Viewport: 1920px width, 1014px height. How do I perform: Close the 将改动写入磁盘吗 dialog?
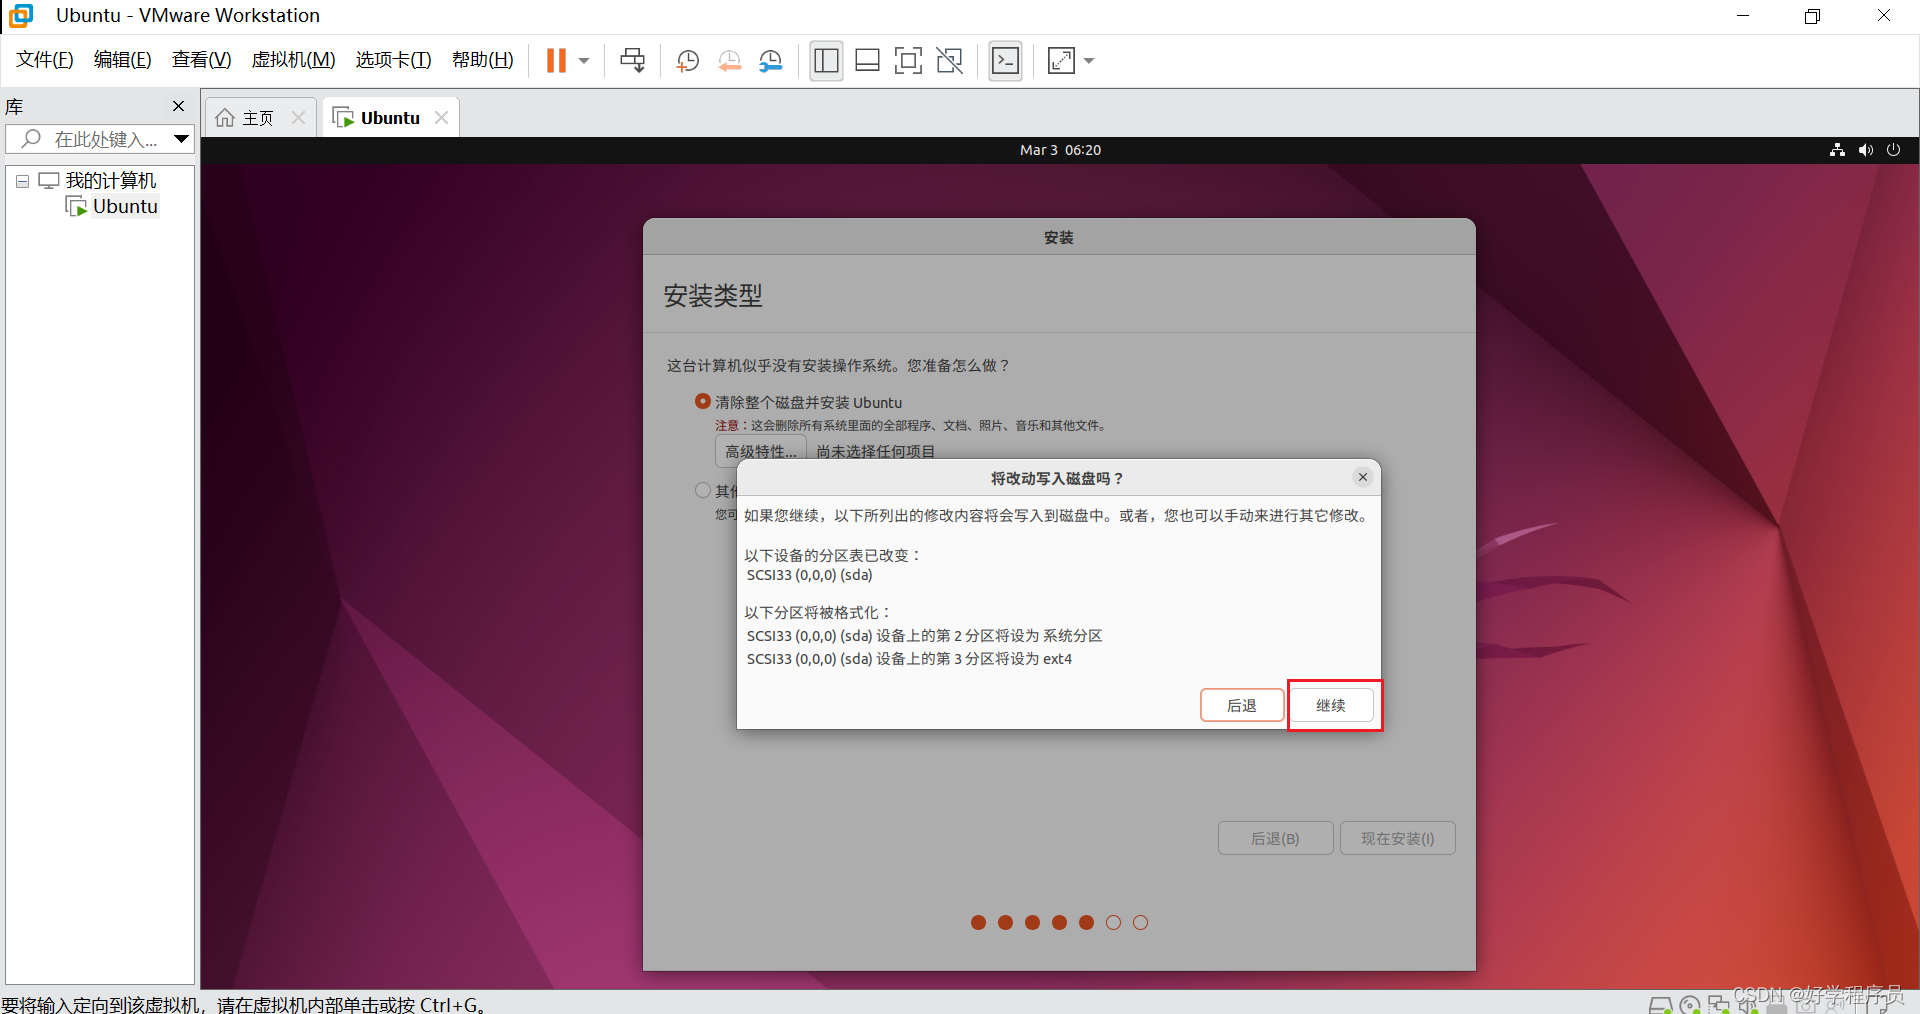coord(1363,477)
